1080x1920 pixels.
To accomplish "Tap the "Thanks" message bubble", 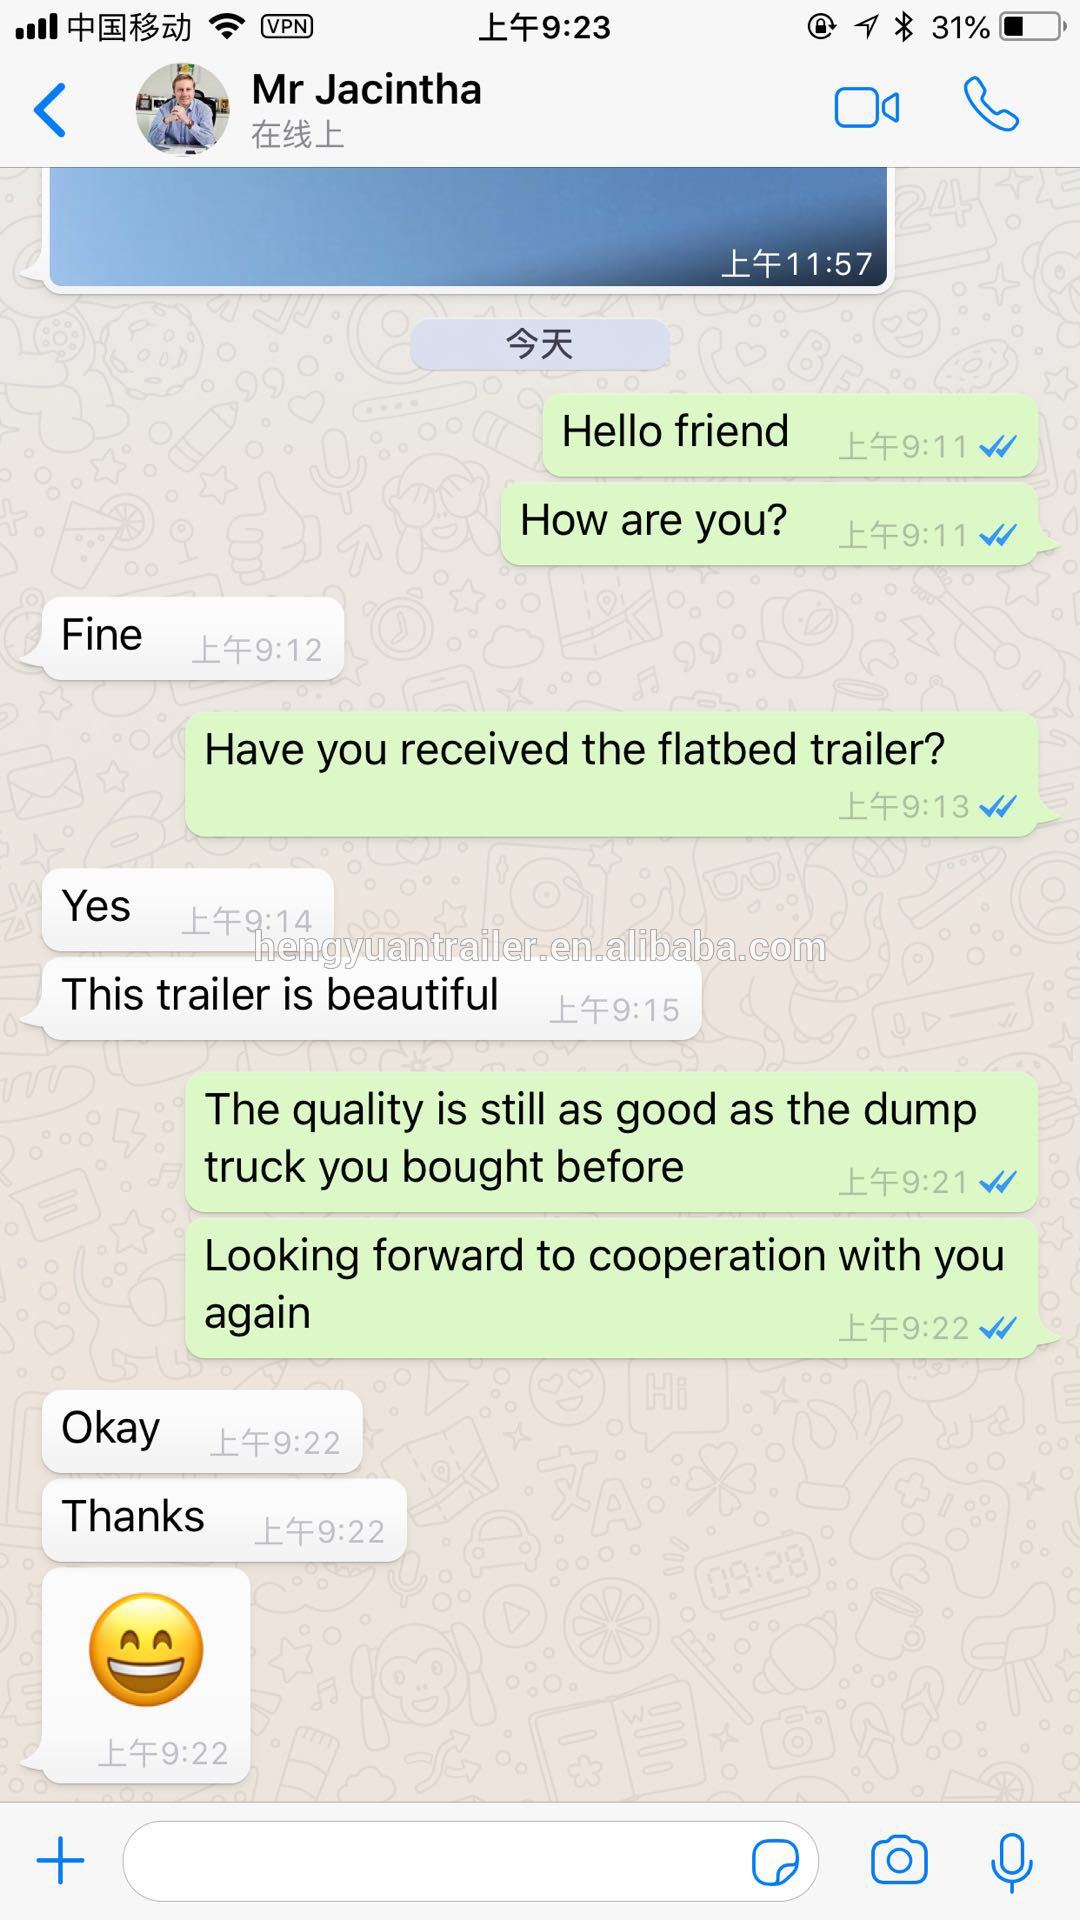I will (x=224, y=1520).
